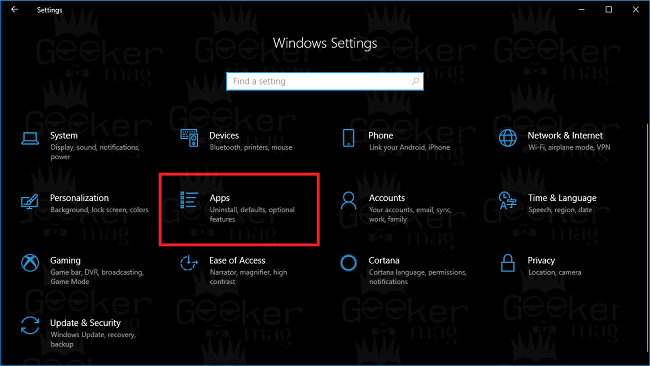Click 'Link your Android, iPhone' text
Image resolution: width=650 pixels, height=366 pixels.
(409, 148)
